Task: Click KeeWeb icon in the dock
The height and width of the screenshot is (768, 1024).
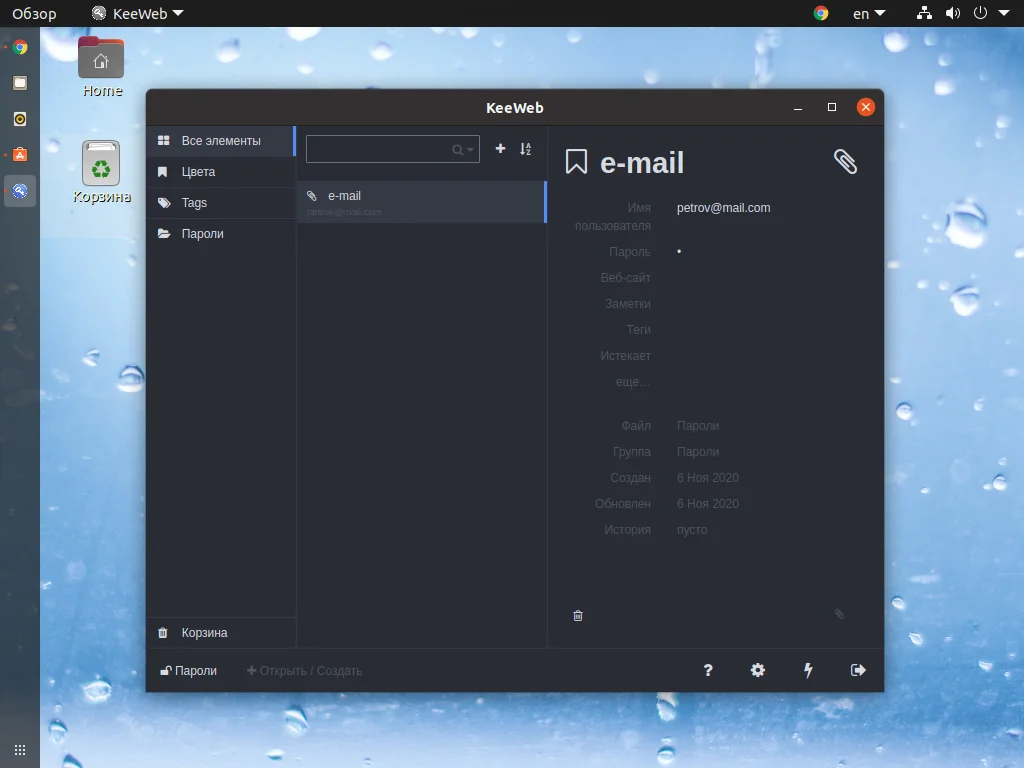Action: (20, 191)
